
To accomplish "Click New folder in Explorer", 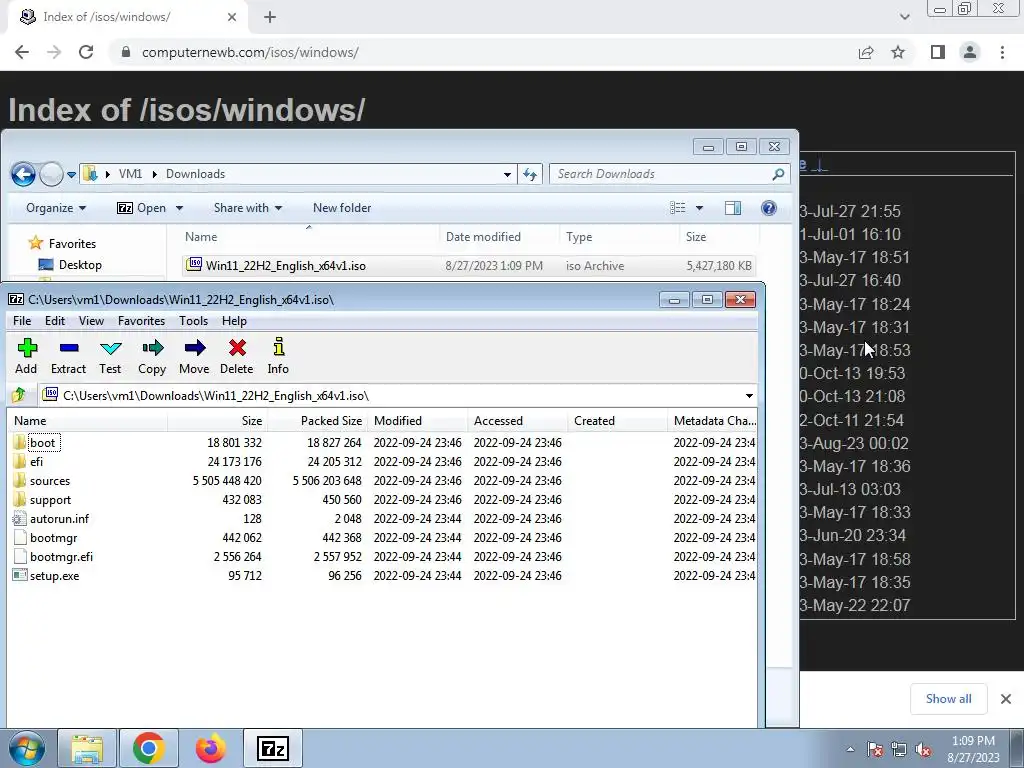I will click(x=342, y=208).
